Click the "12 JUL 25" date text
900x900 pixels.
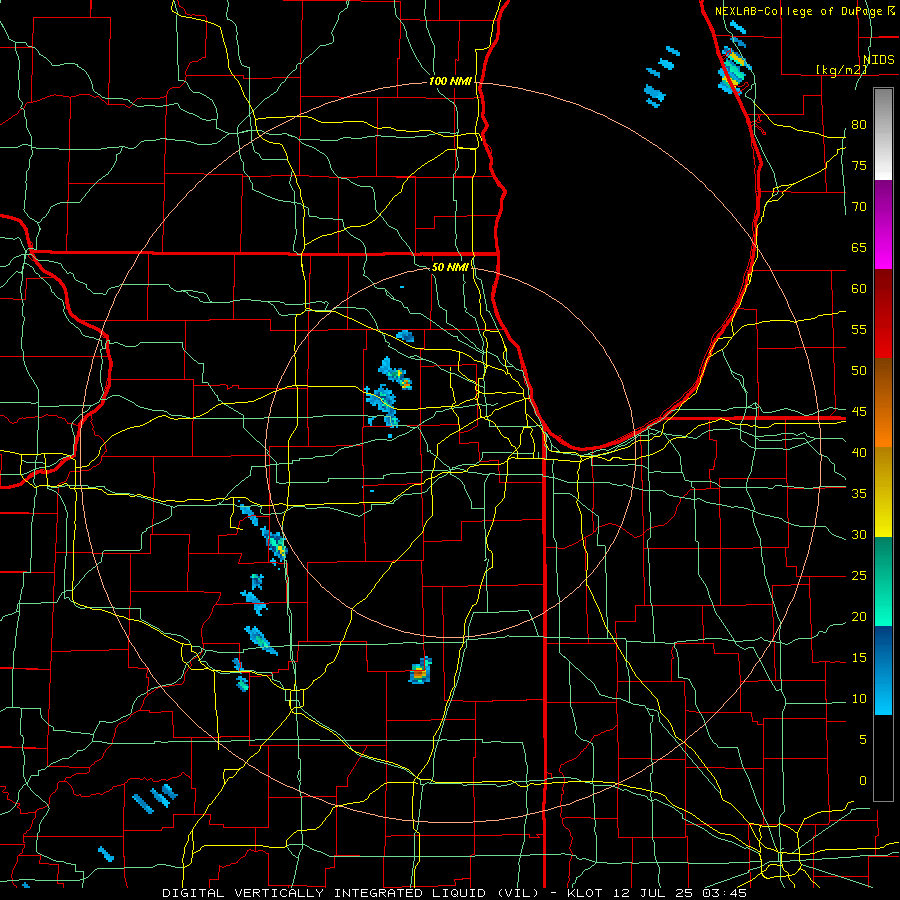[x=654, y=893]
